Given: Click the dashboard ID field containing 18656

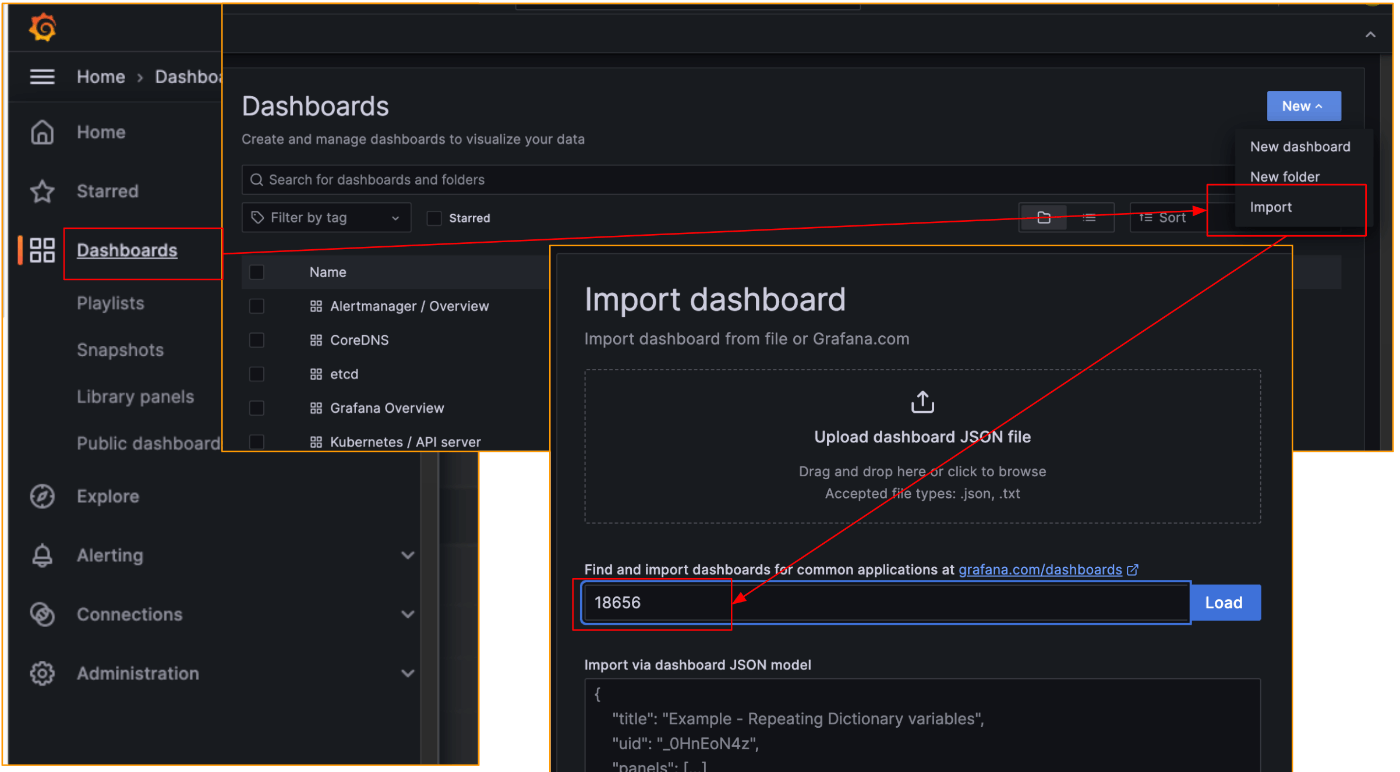Looking at the screenshot, I should [x=886, y=603].
